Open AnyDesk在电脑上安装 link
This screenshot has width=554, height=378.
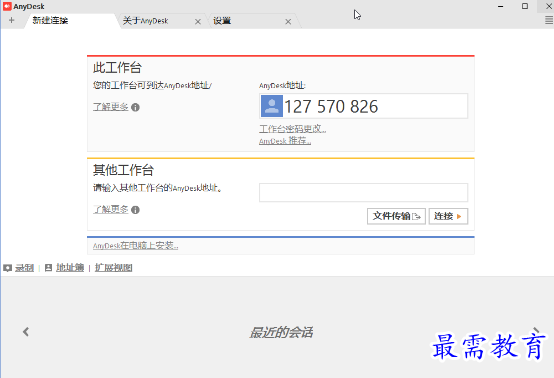[135, 246]
